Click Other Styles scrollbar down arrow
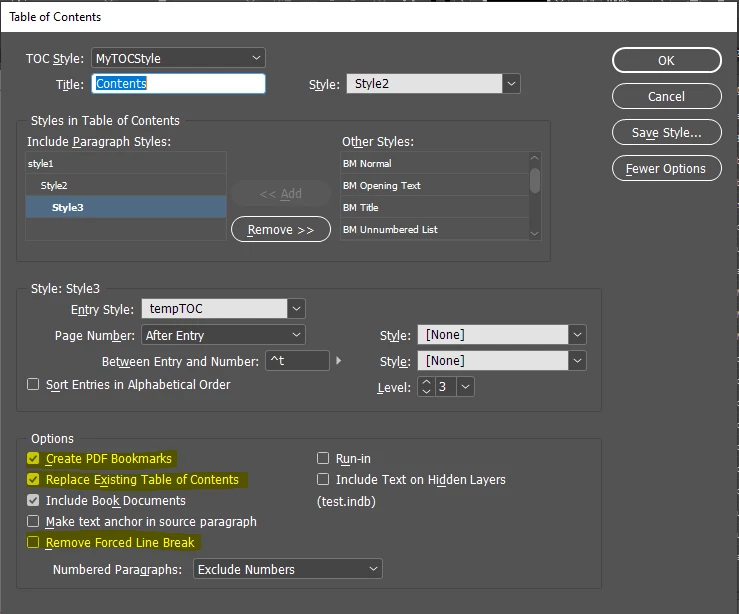 [534, 233]
